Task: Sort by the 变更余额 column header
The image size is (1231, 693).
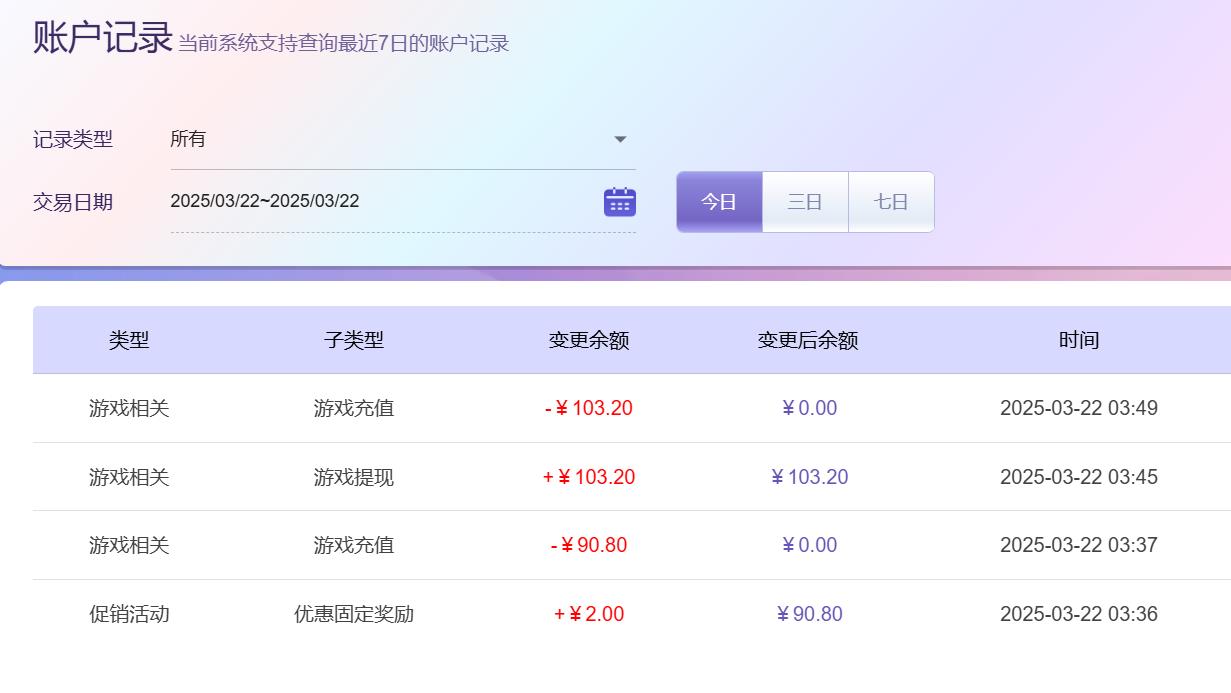Action: coord(588,340)
